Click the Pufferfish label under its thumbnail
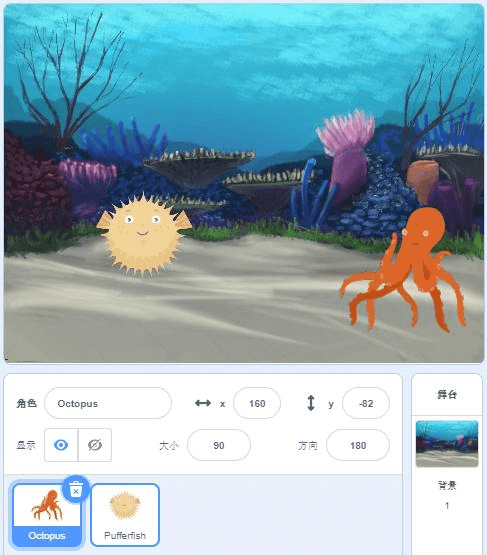This screenshot has width=487, height=555. (x=125, y=536)
